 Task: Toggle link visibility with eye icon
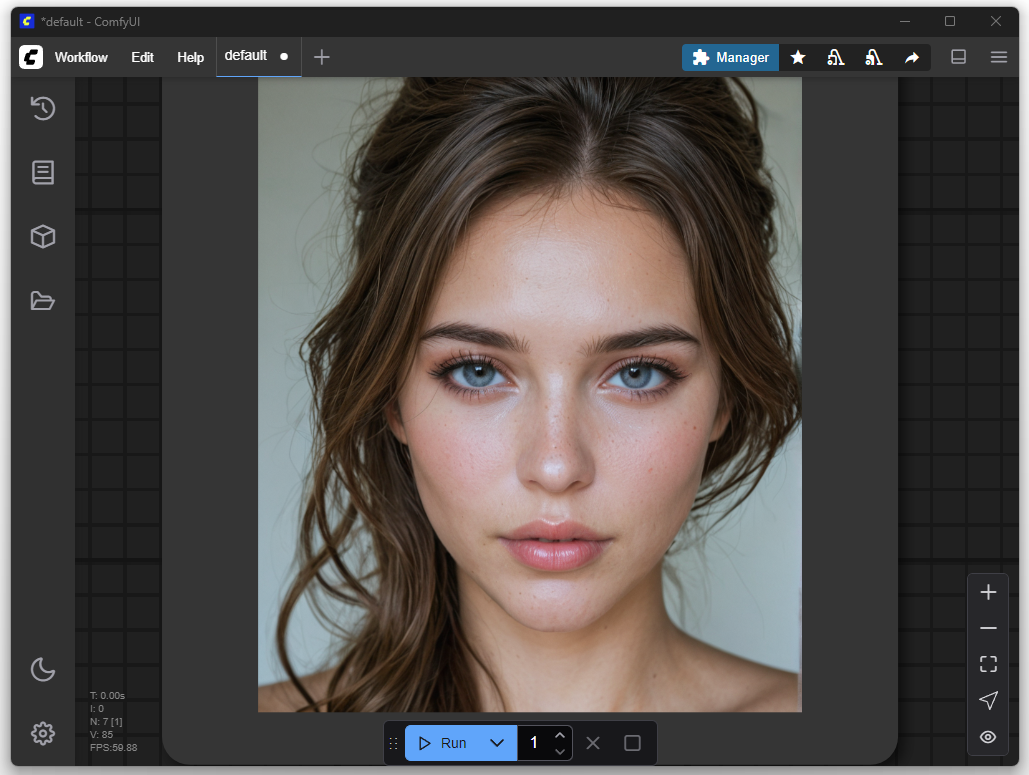988,737
